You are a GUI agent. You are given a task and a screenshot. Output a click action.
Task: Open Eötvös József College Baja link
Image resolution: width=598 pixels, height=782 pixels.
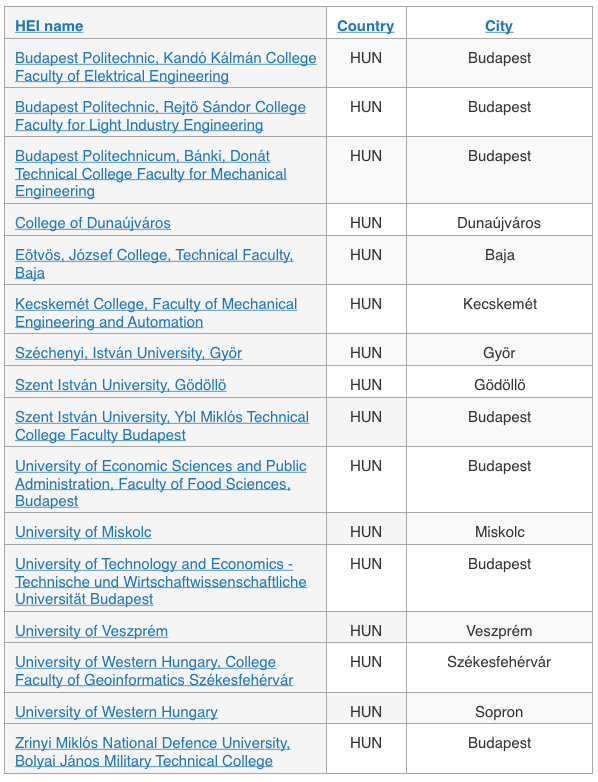(x=154, y=264)
